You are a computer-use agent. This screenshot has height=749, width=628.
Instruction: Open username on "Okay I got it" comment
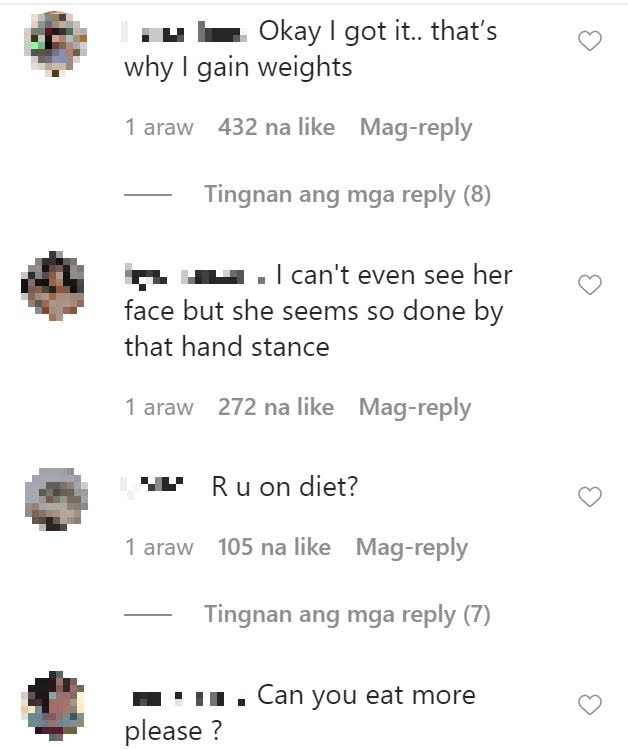[185, 32]
